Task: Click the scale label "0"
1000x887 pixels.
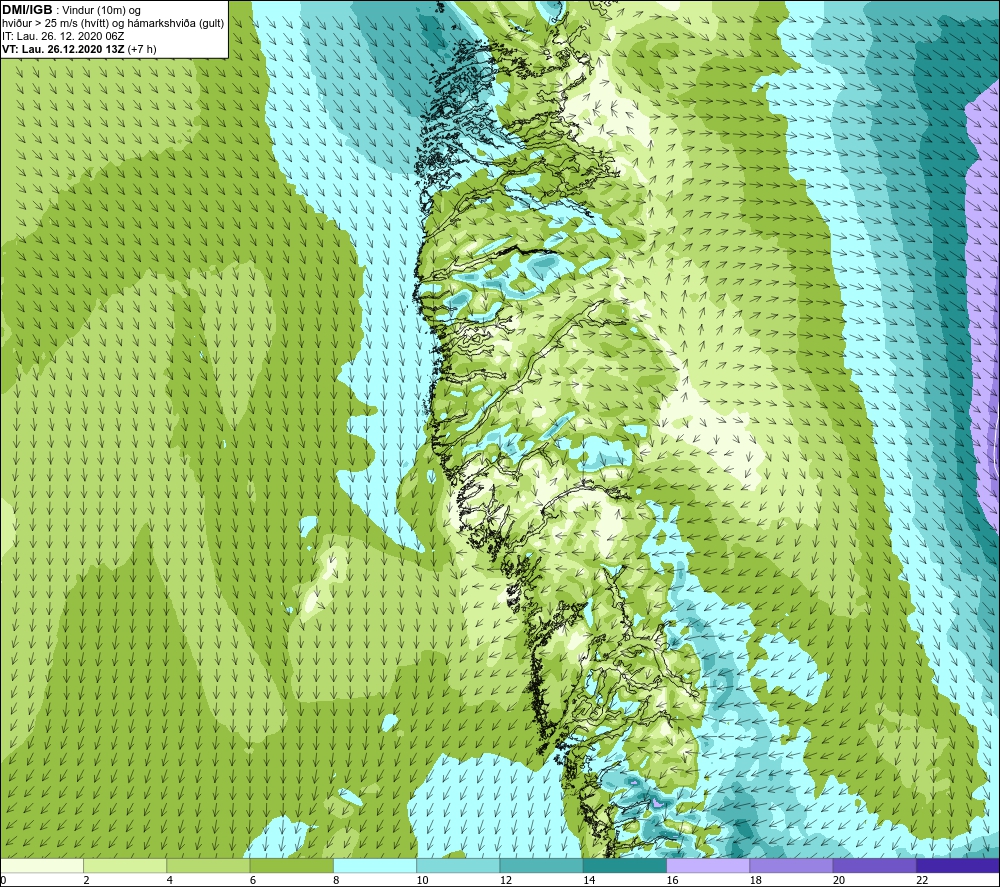Action: point(4,880)
